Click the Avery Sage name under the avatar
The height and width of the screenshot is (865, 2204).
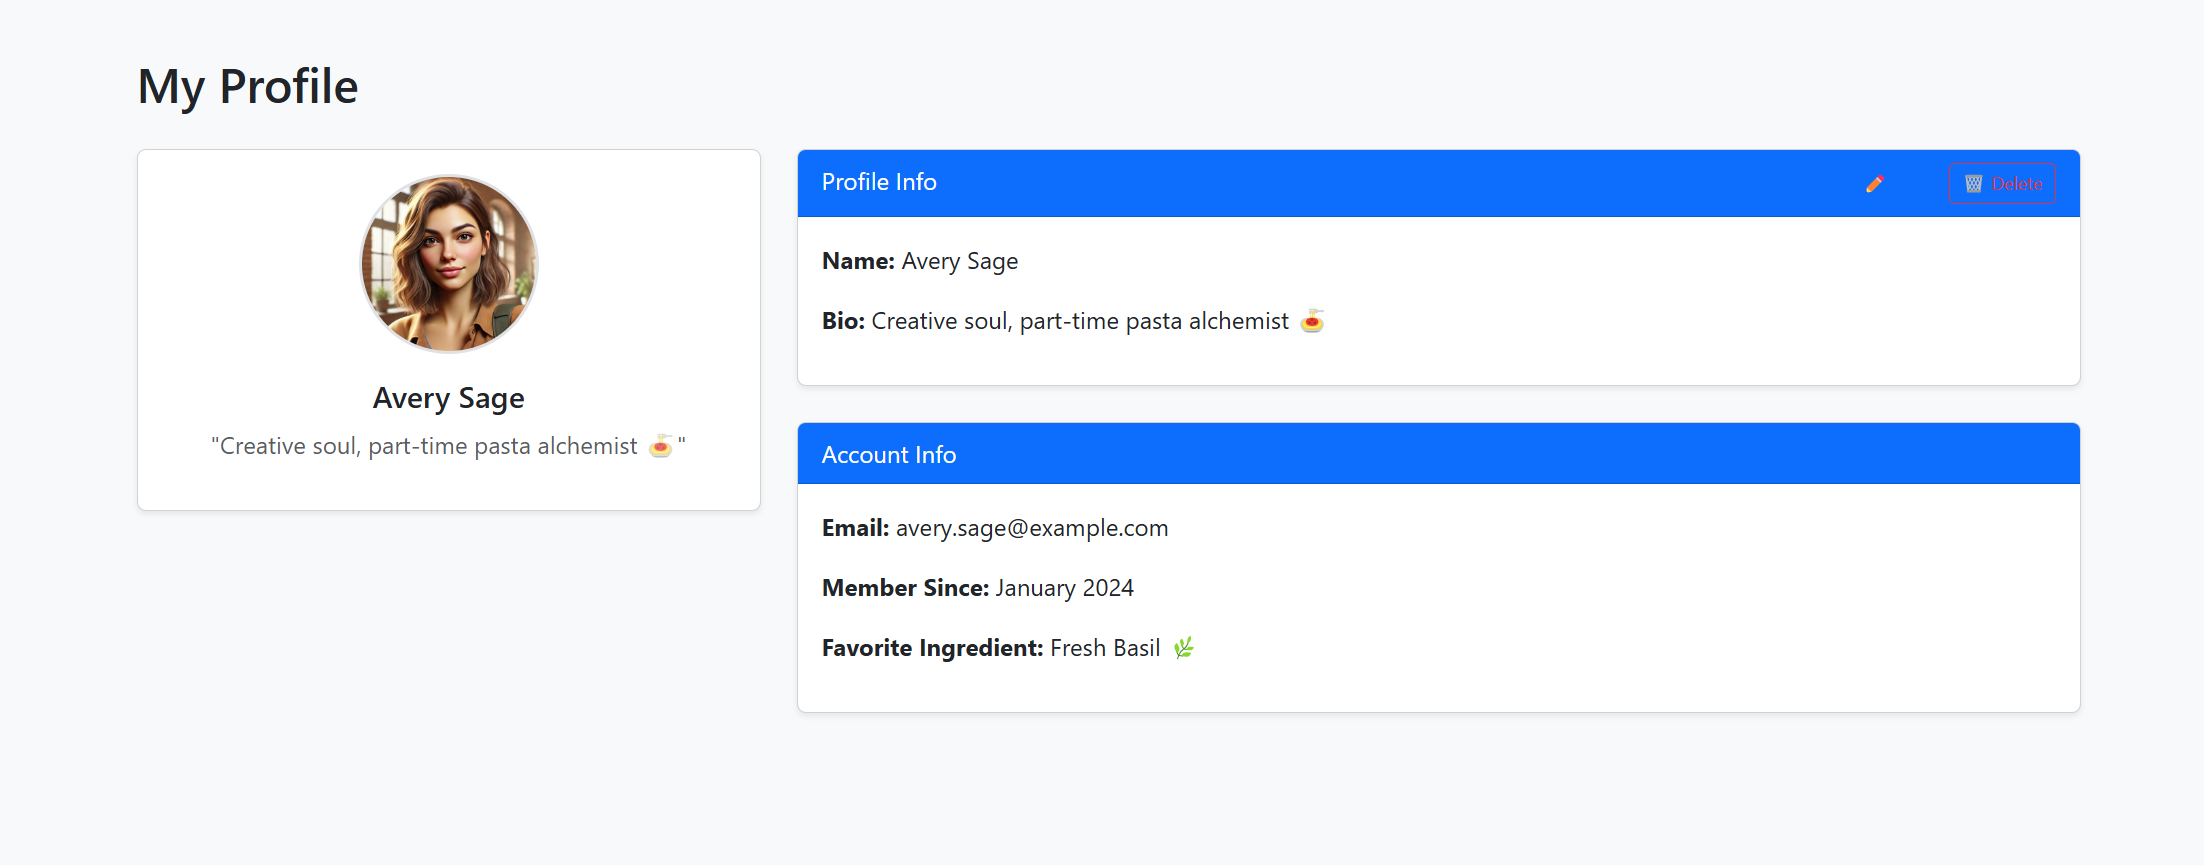[x=449, y=398]
